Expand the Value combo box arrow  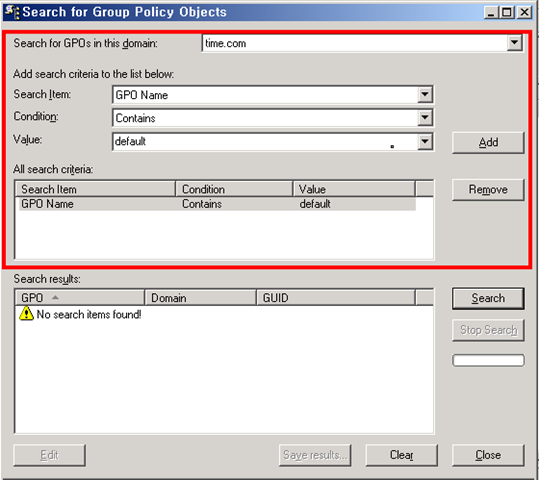tap(425, 141)
